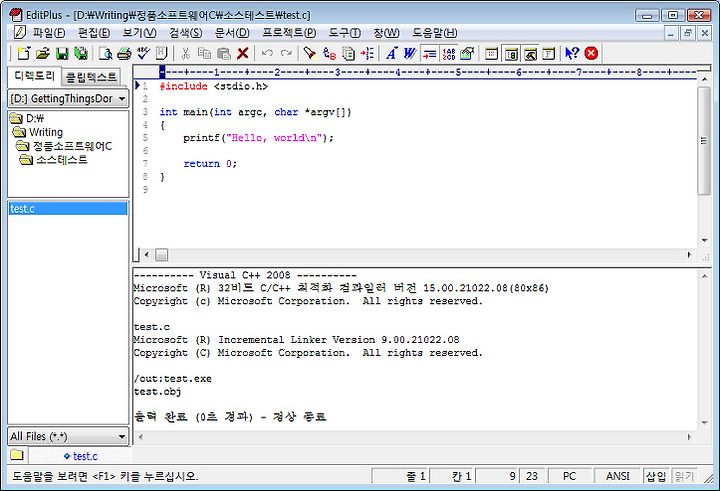Click editor vertical scrollbar thumb
The image size is (720, 491).
(703, 141)
